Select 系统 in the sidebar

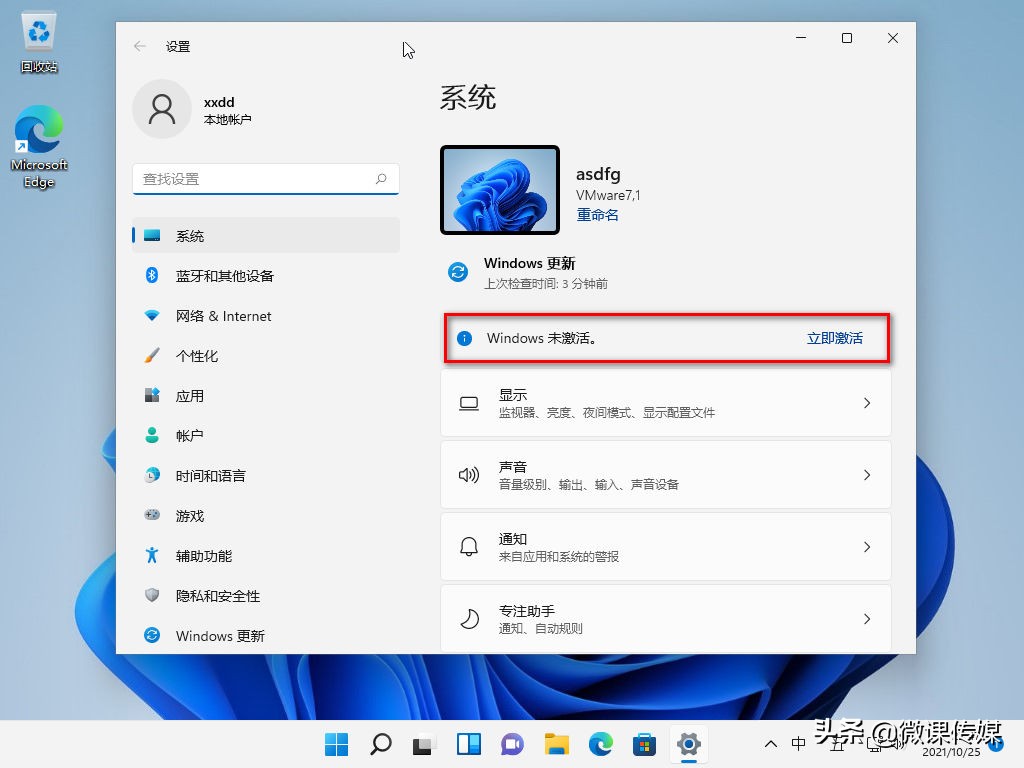pyautogui.click(x=266, y=236)
